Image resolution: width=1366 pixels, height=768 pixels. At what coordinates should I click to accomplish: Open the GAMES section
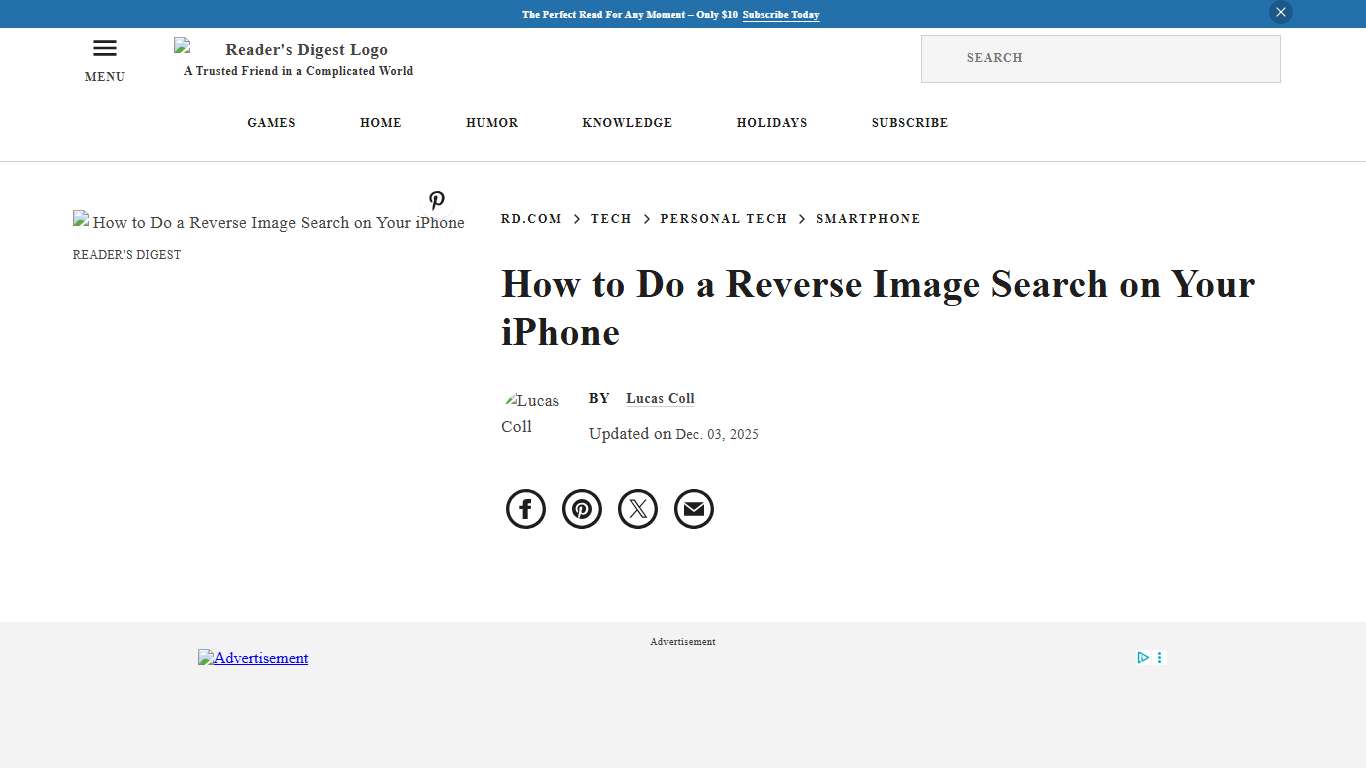pyautogui.click(x=271, y=122)
